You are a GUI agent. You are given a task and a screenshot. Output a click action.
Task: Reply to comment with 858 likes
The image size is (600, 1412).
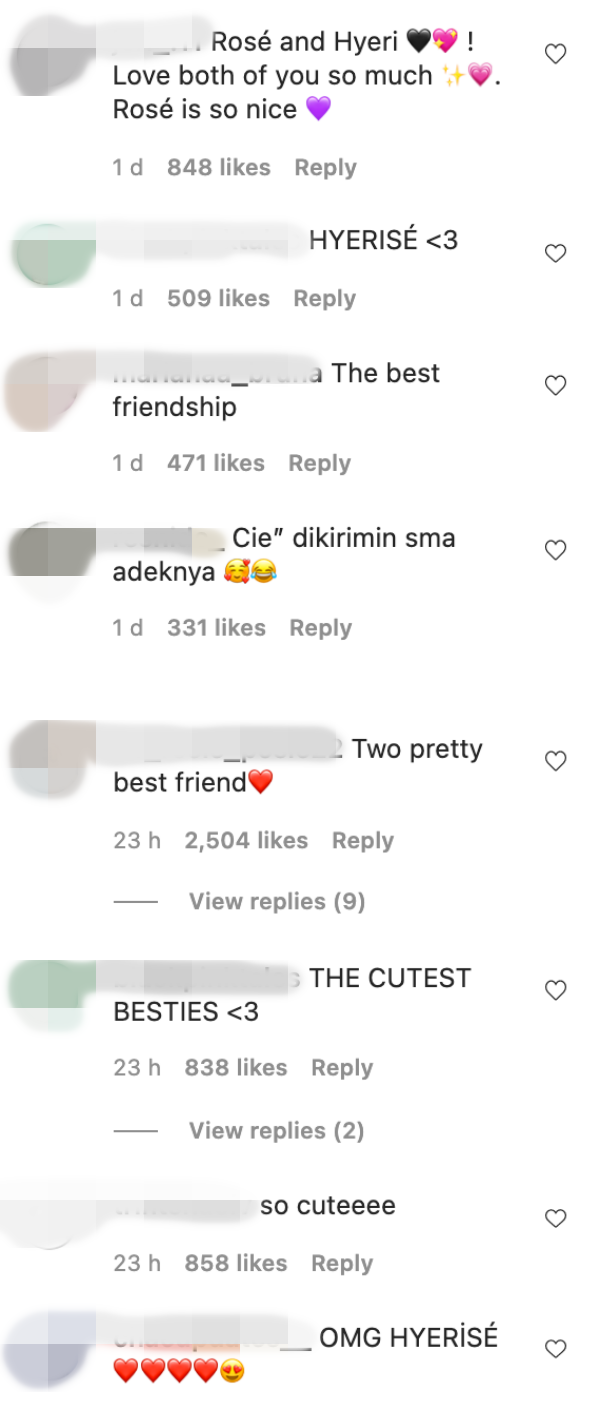pos(342,1264)
